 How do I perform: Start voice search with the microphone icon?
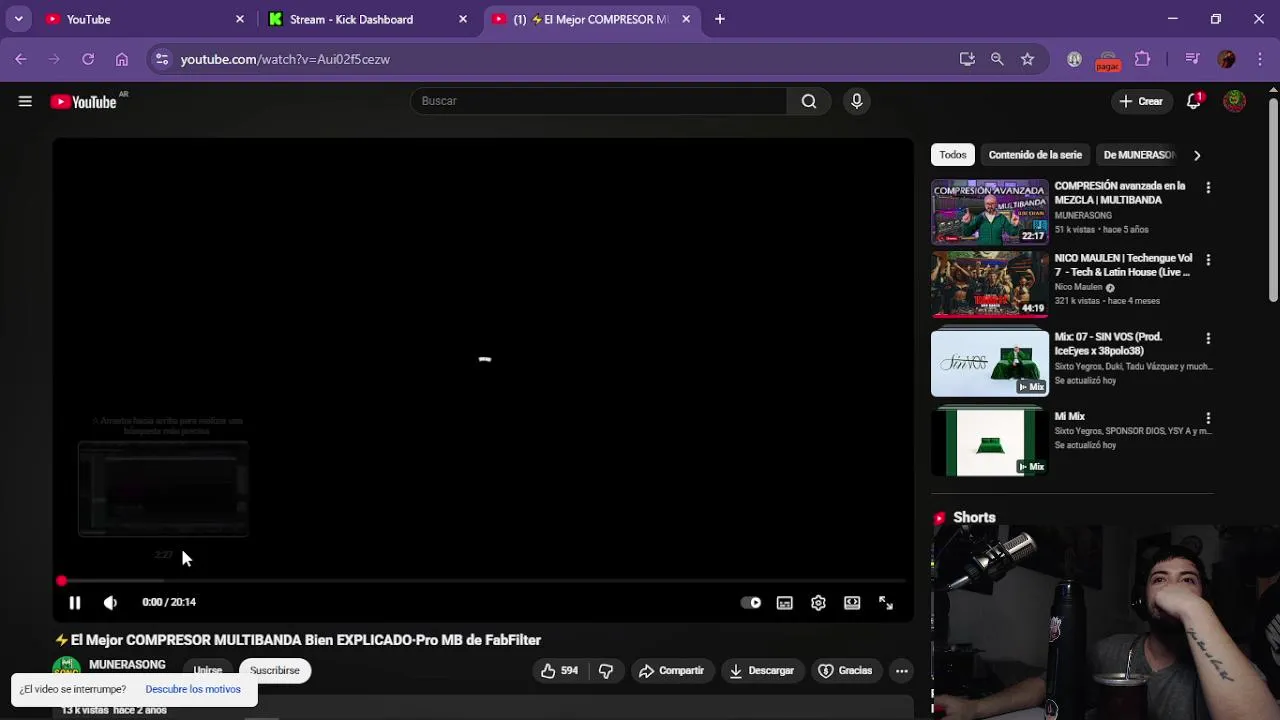856,101
